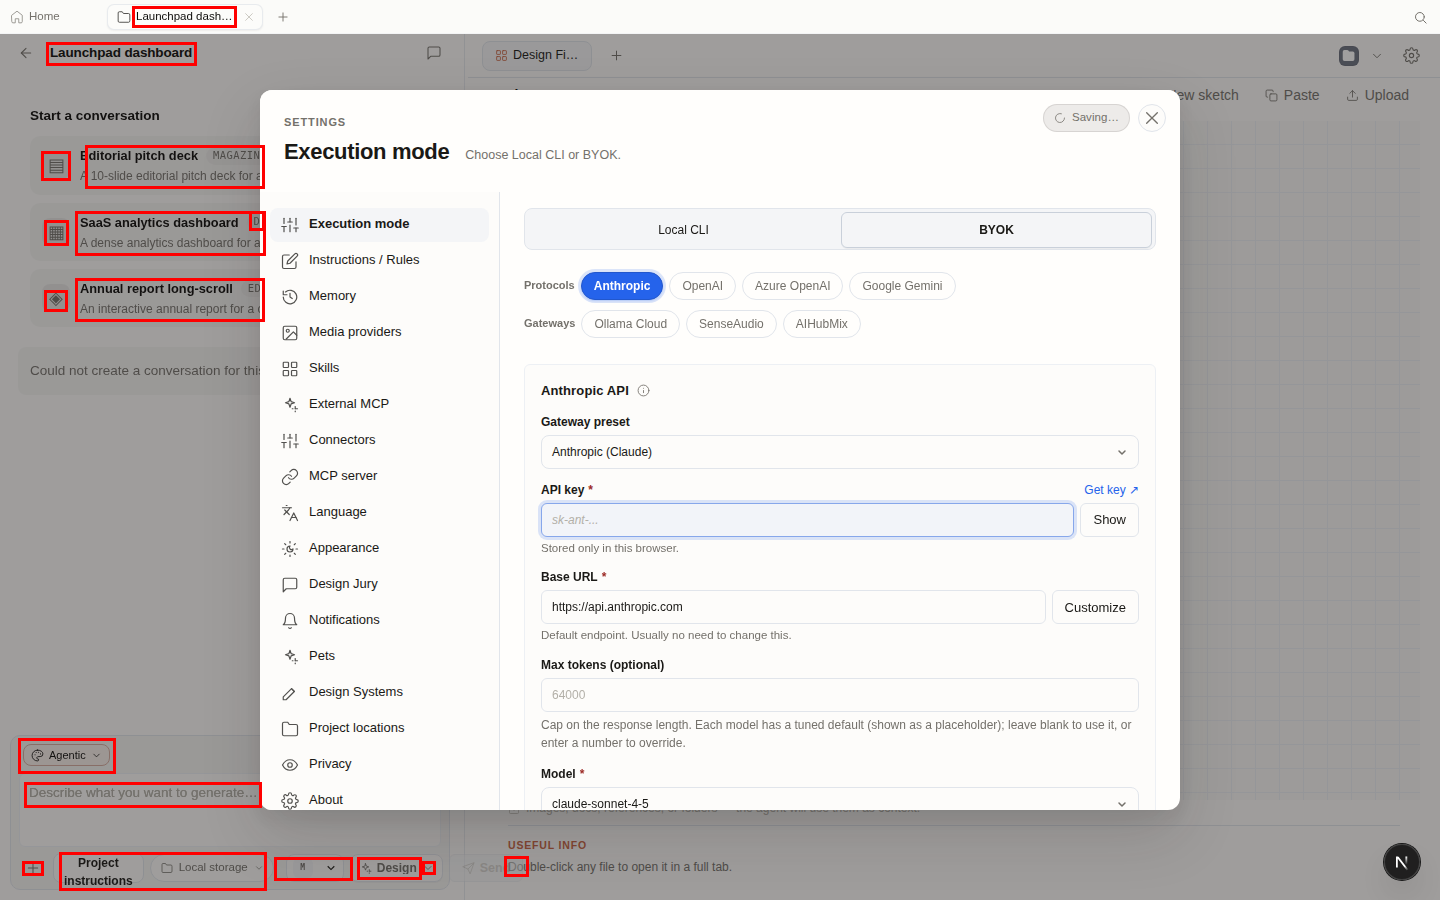Open the Execution mode settings section

point(380,224)
